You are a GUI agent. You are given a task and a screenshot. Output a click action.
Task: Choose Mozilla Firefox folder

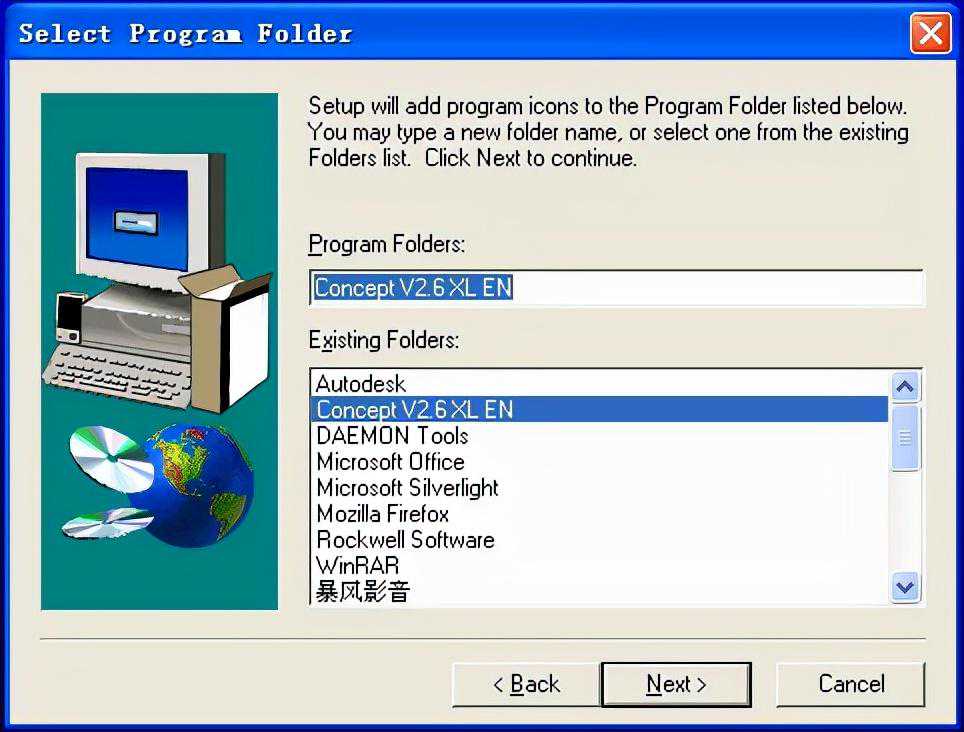coord(599,514)
